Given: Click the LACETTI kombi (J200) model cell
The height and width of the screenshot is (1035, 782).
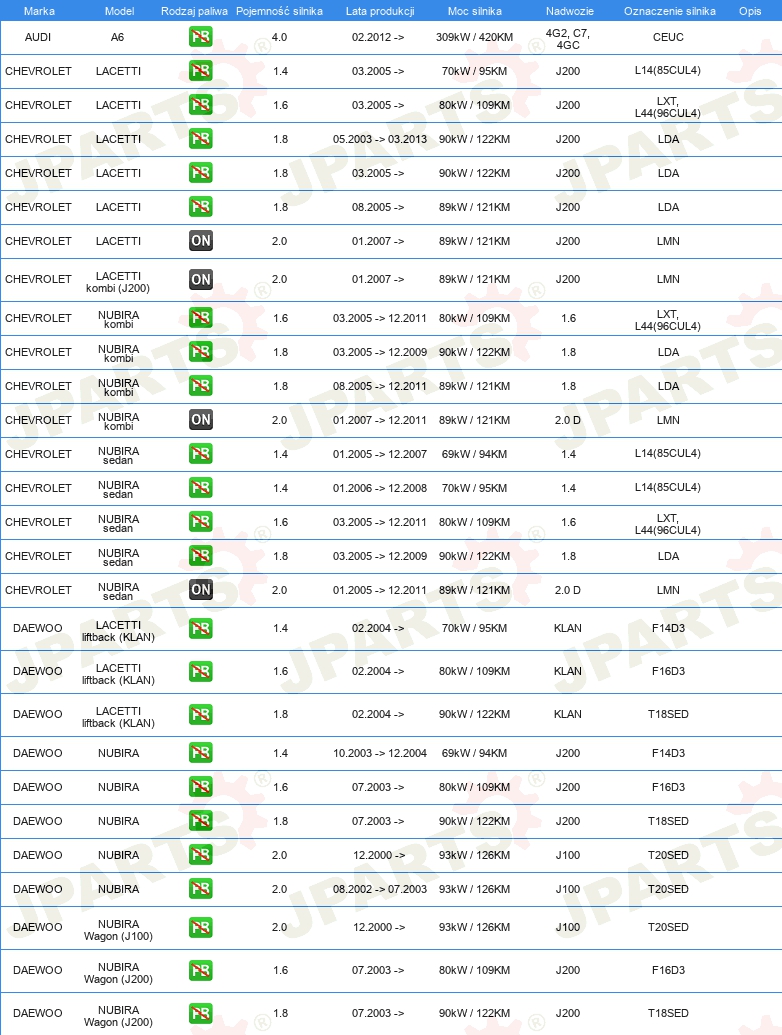Looking at the screenshot, I should [x=118, y=282].
